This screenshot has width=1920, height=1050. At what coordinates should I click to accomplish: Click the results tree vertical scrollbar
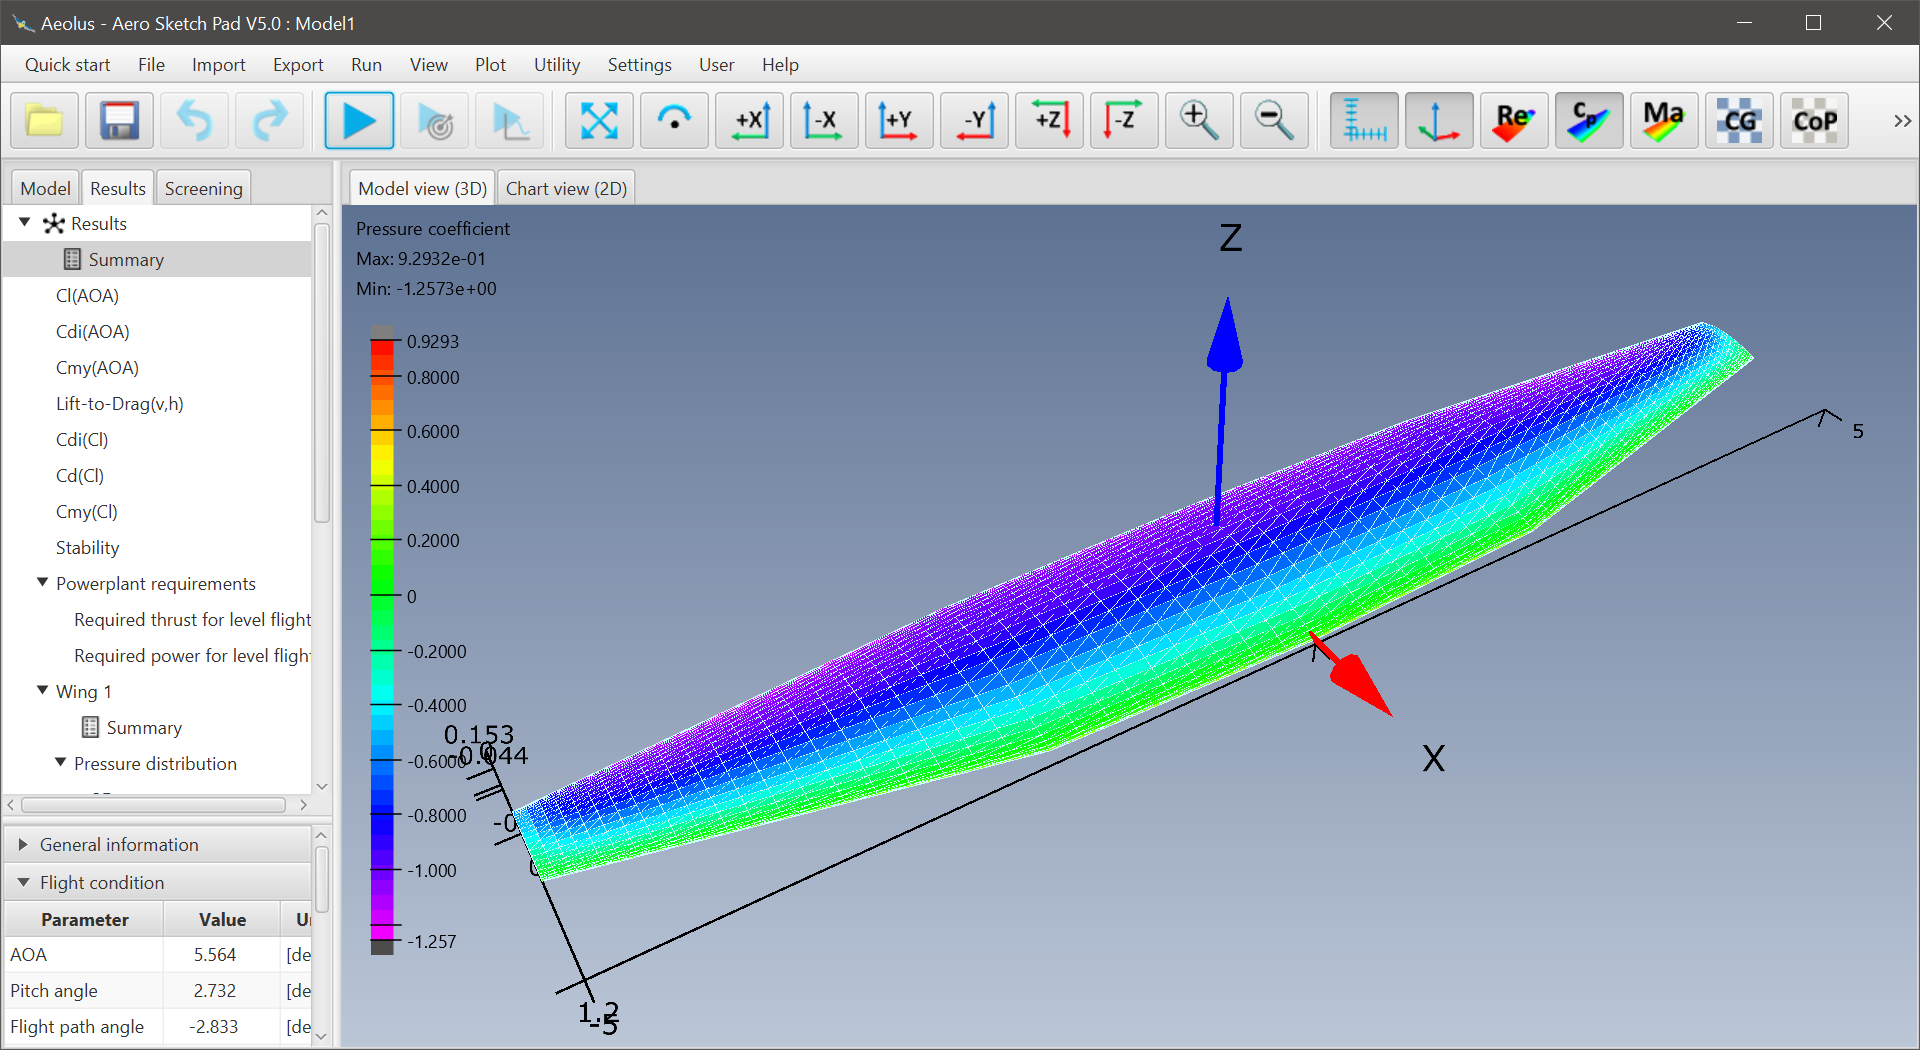pyautogui.click(x=321, y=372)
